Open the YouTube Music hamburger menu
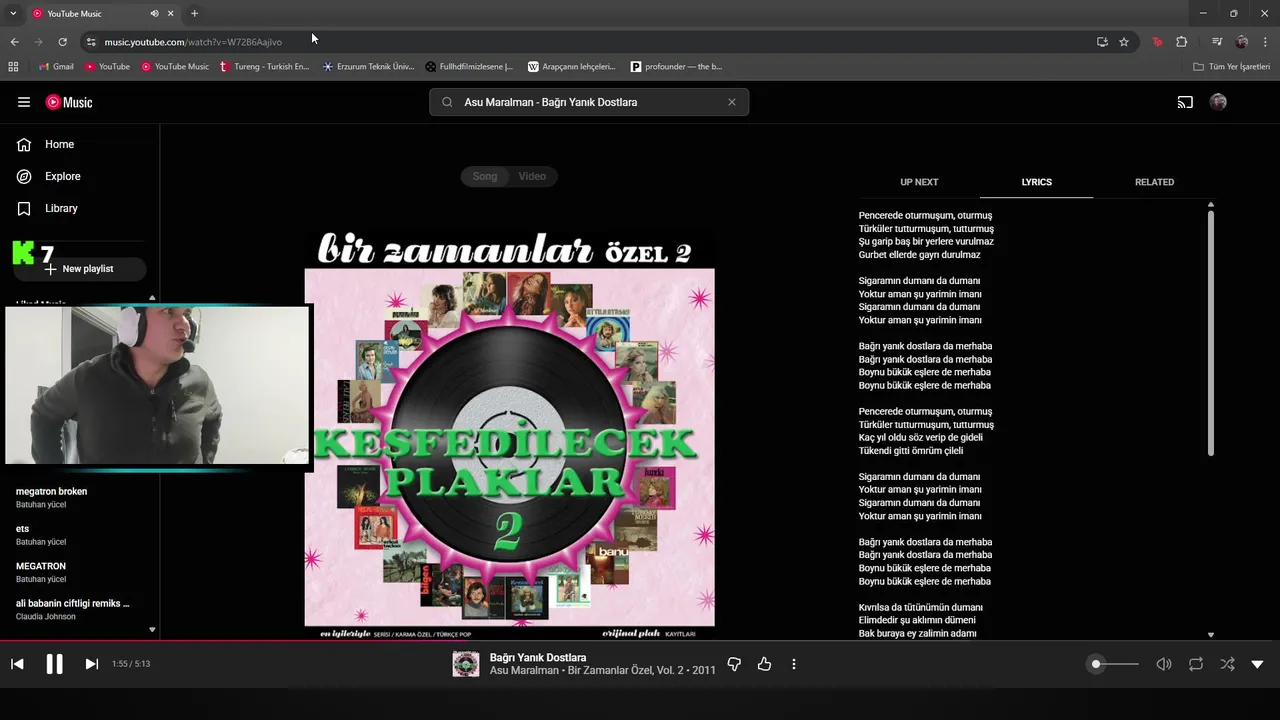 click(x=24, y=102)
